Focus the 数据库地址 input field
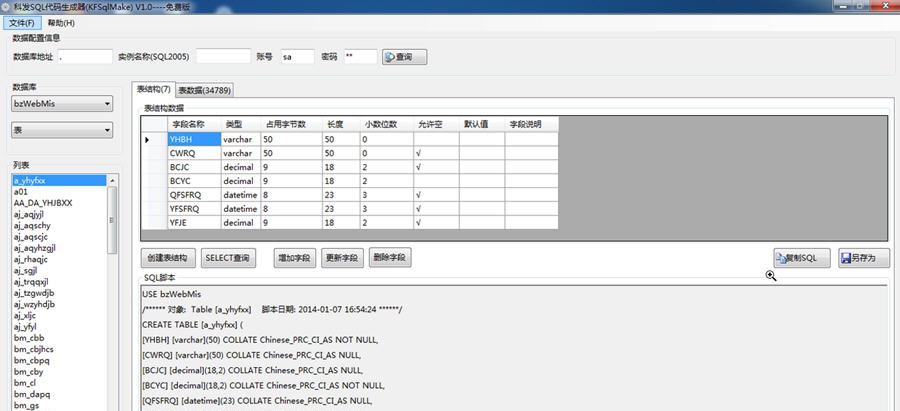 pos(85,57)
